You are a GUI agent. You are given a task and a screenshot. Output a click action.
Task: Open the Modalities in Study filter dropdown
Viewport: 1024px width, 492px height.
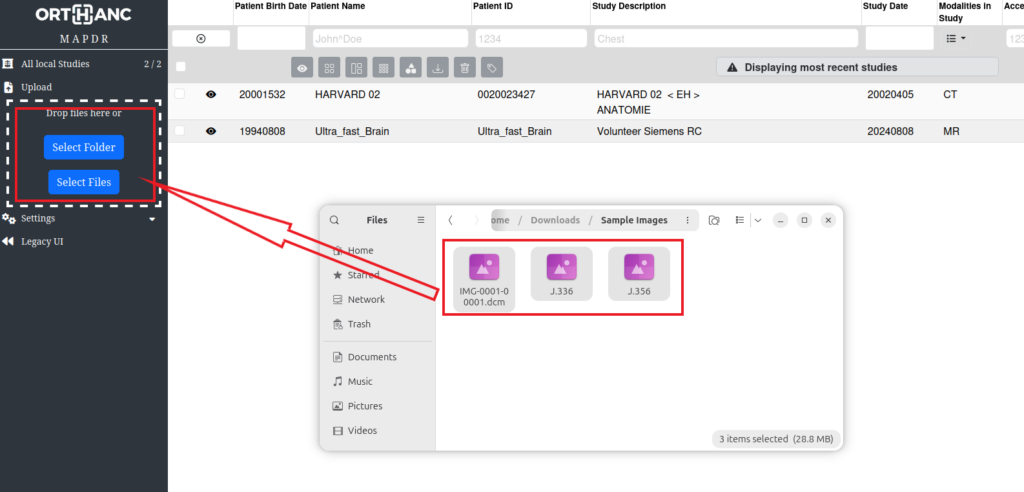[x=956, y=39]
